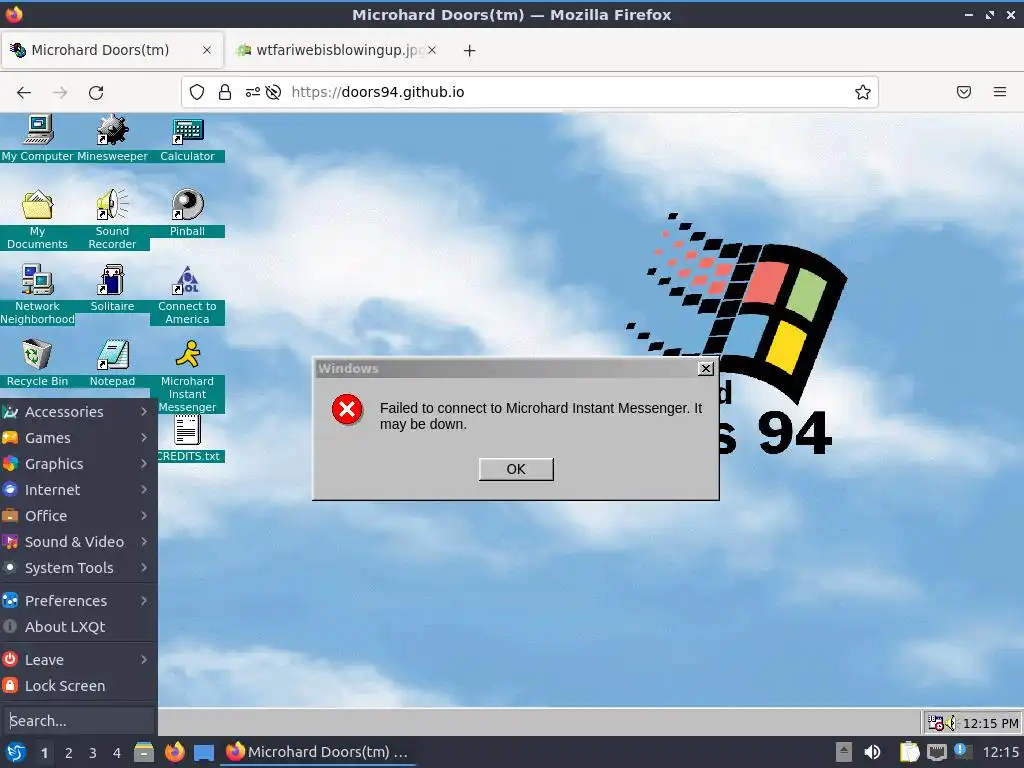Open site permissions icon in address bar
Screen dimensions: 1024x768
click(253, 92)
